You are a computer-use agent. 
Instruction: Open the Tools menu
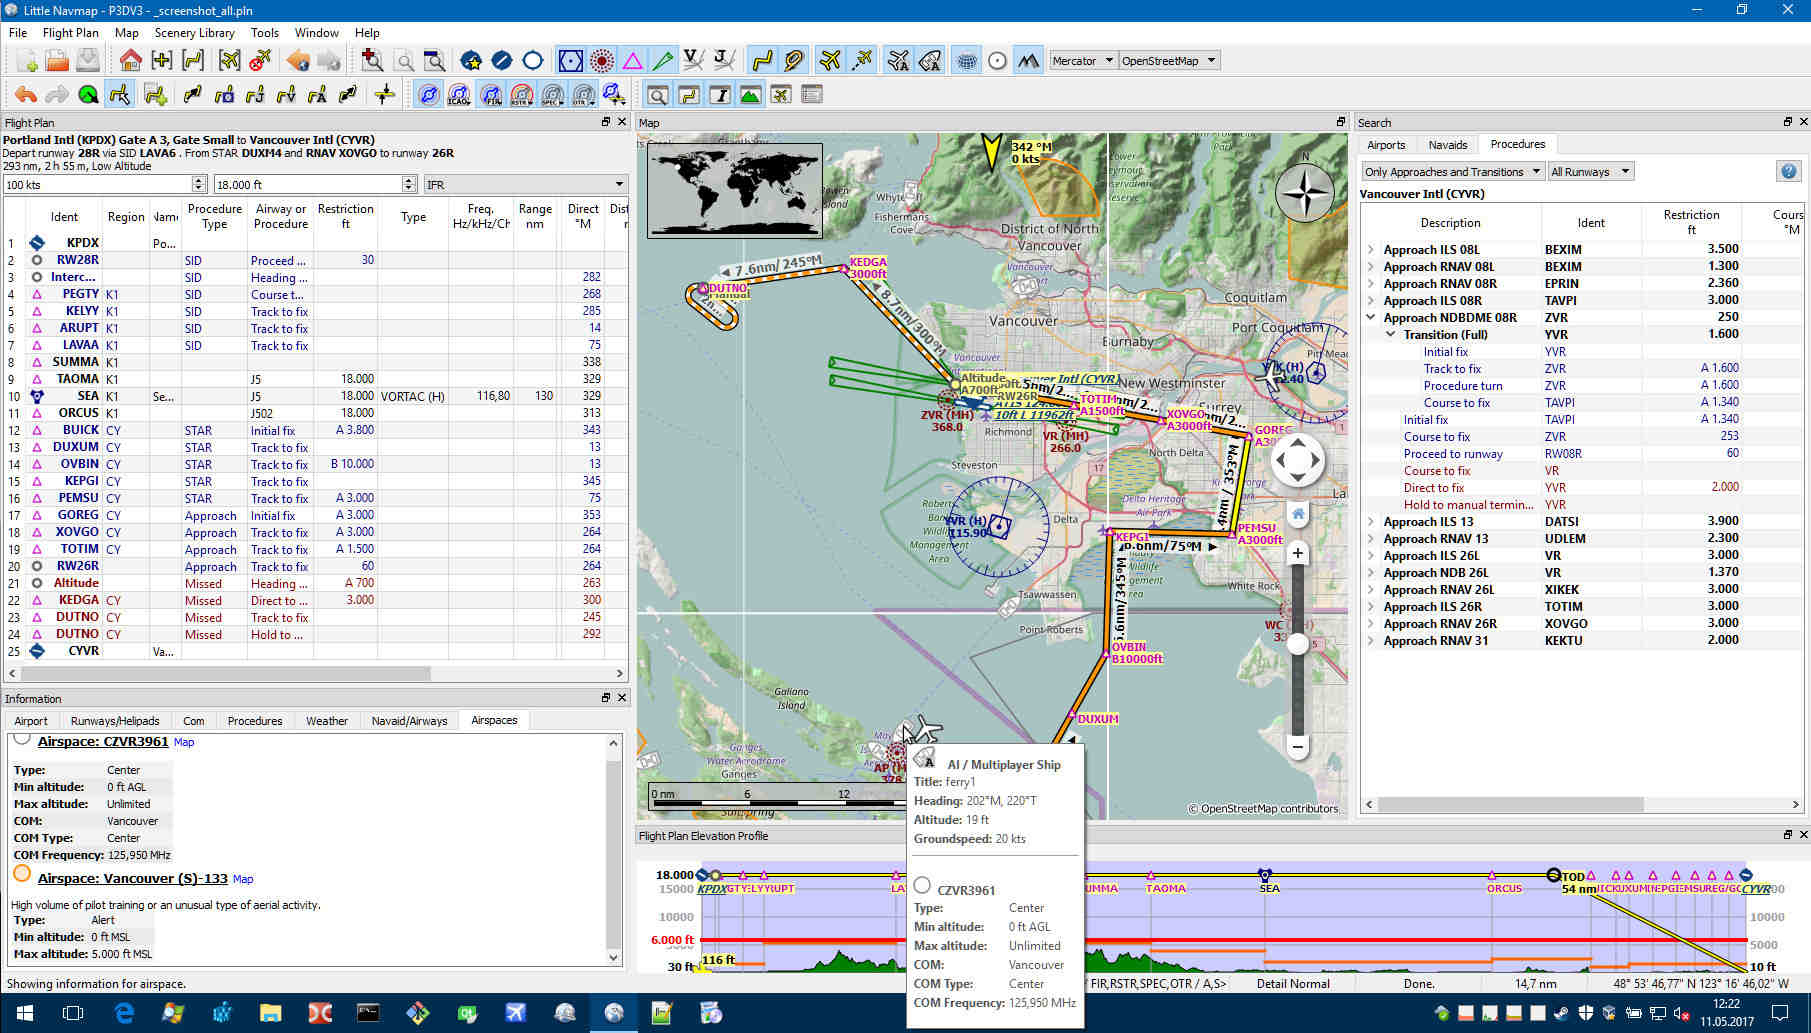(264, 32)
